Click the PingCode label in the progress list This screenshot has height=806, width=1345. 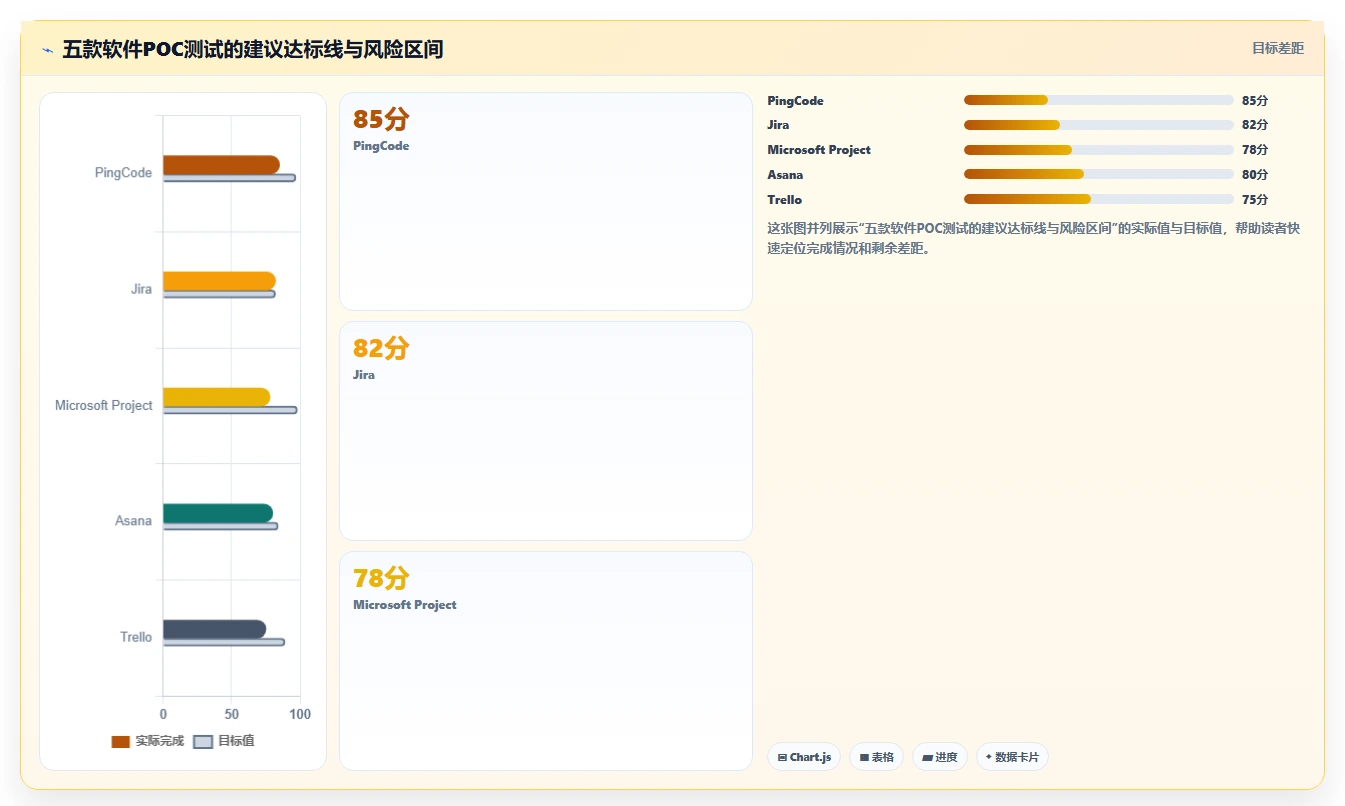(796, 101)
